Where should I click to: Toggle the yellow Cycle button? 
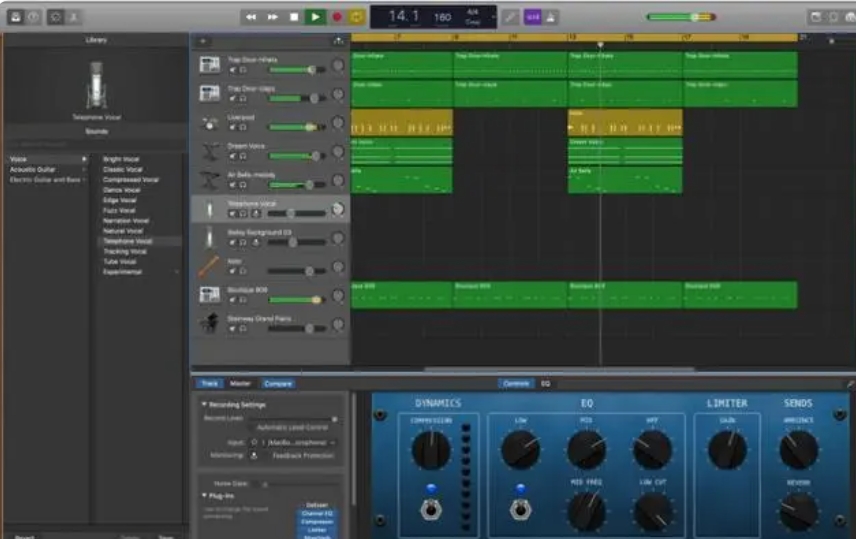356,17
